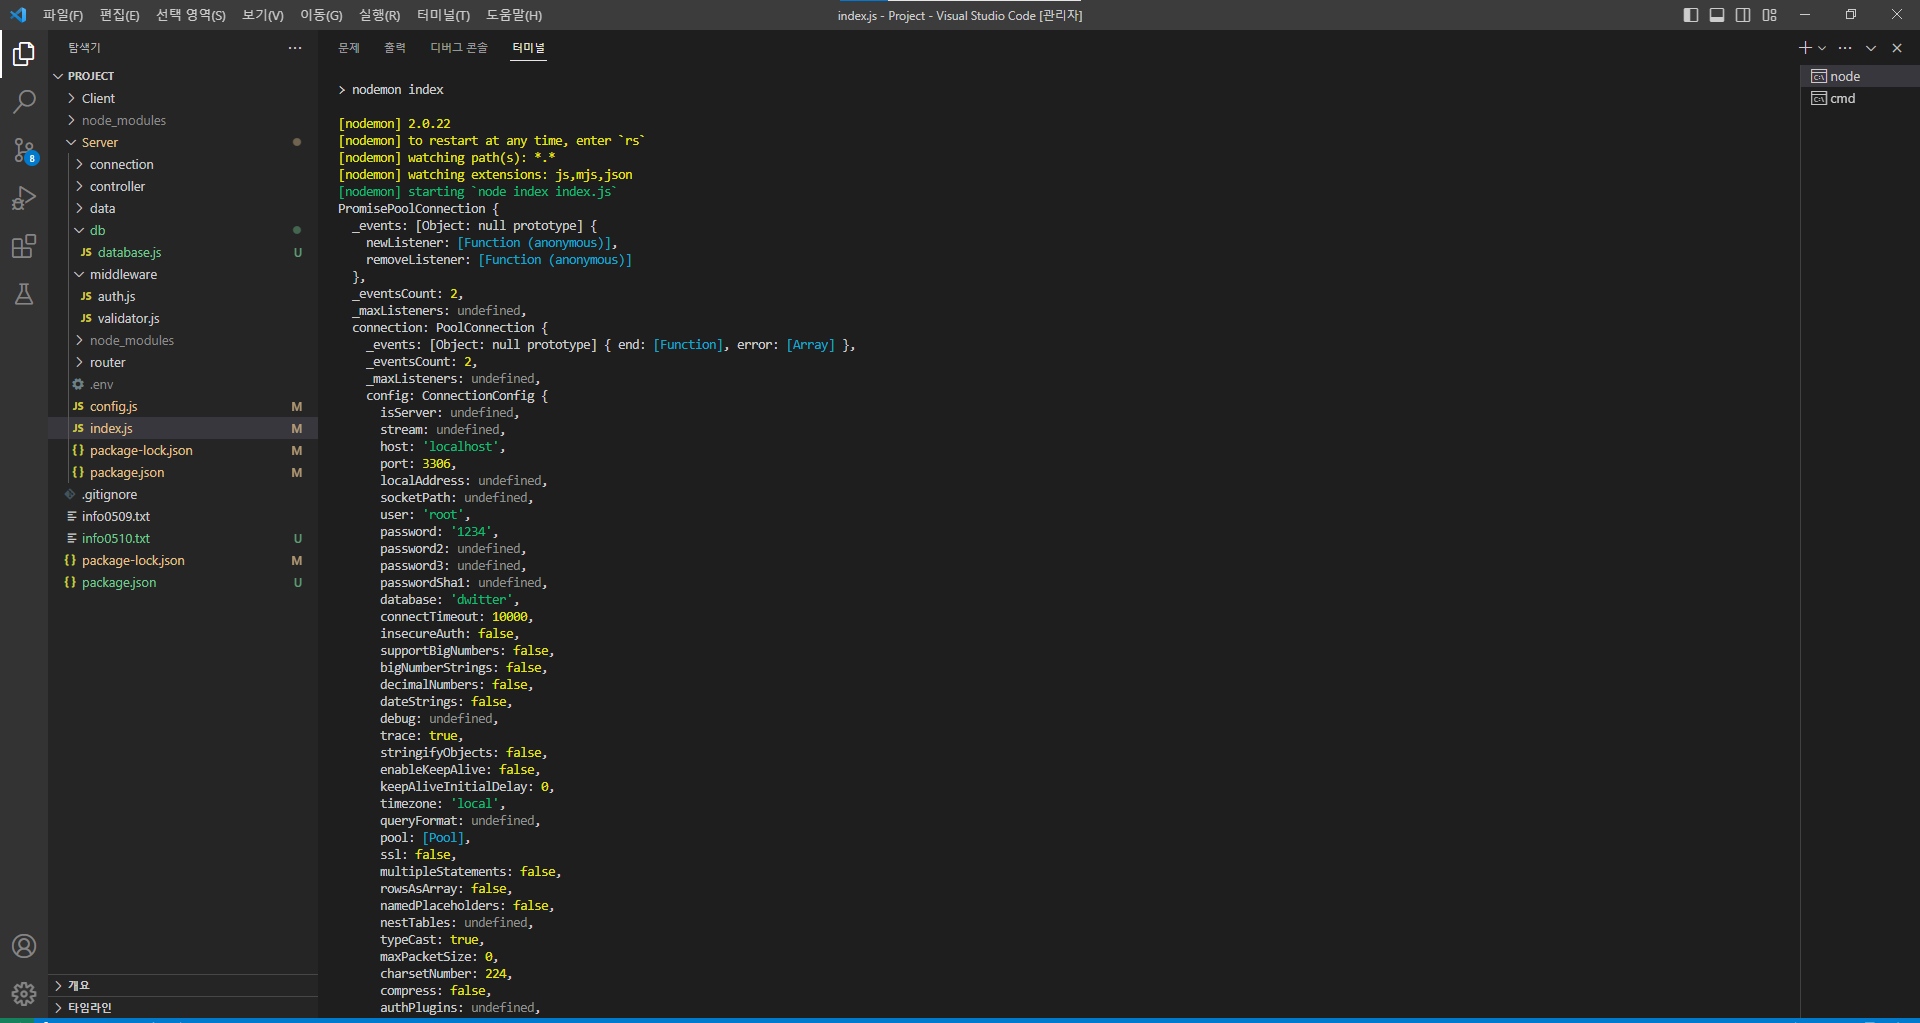Open .gitignore file
Screen dimensions: 1920x1023
pyautogui.click(x=183, y=494)
